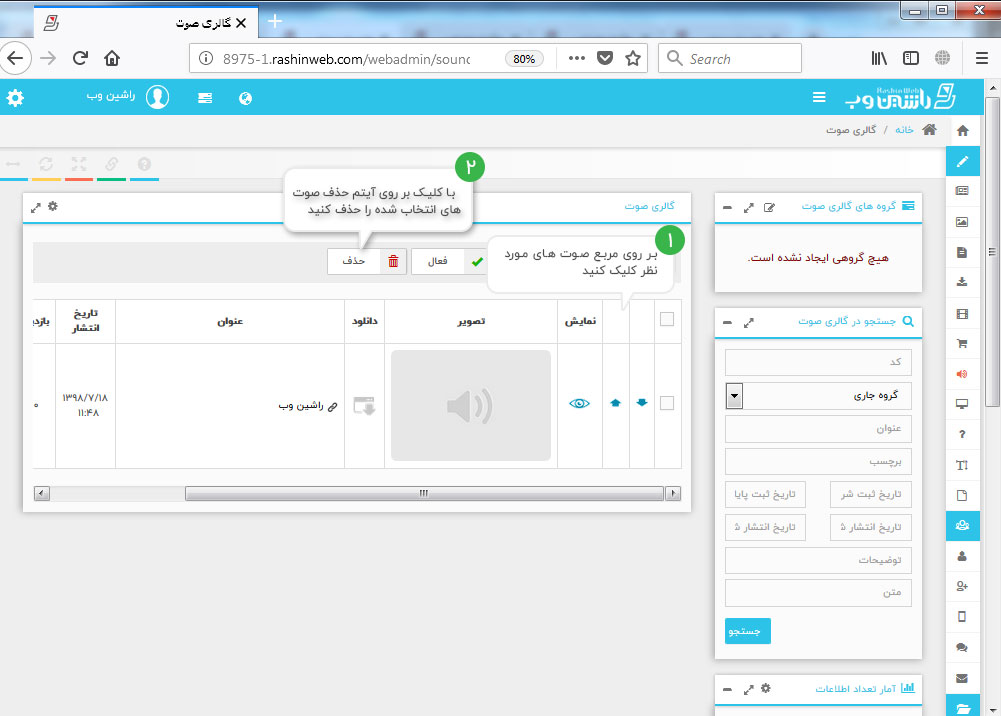1001x716 pixels.
Task: Open the shopping cart section in the sidebar
Action: [x=962, y=343]
